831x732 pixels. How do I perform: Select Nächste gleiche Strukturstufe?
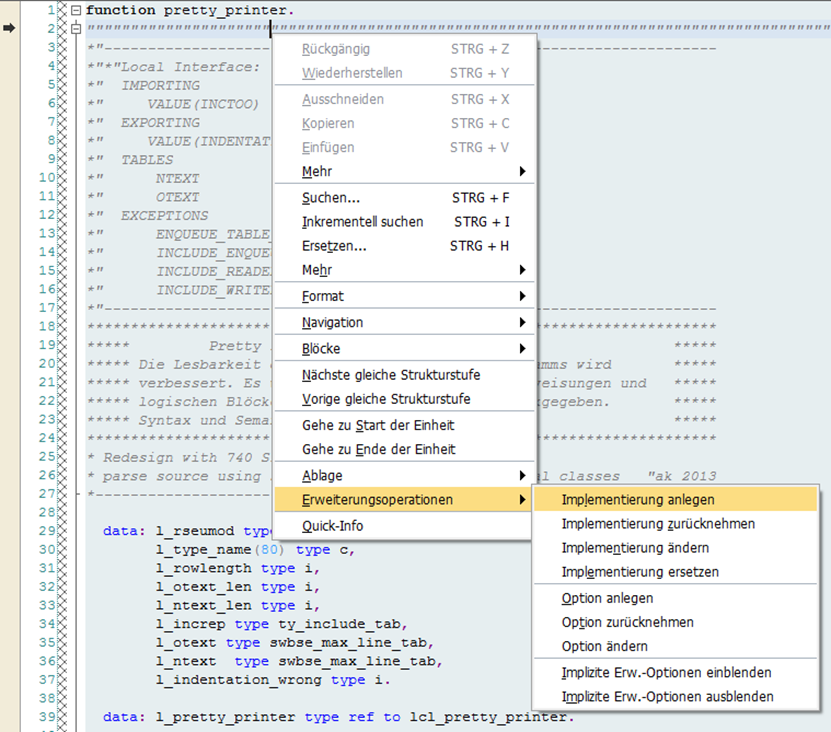click(405, 375)
